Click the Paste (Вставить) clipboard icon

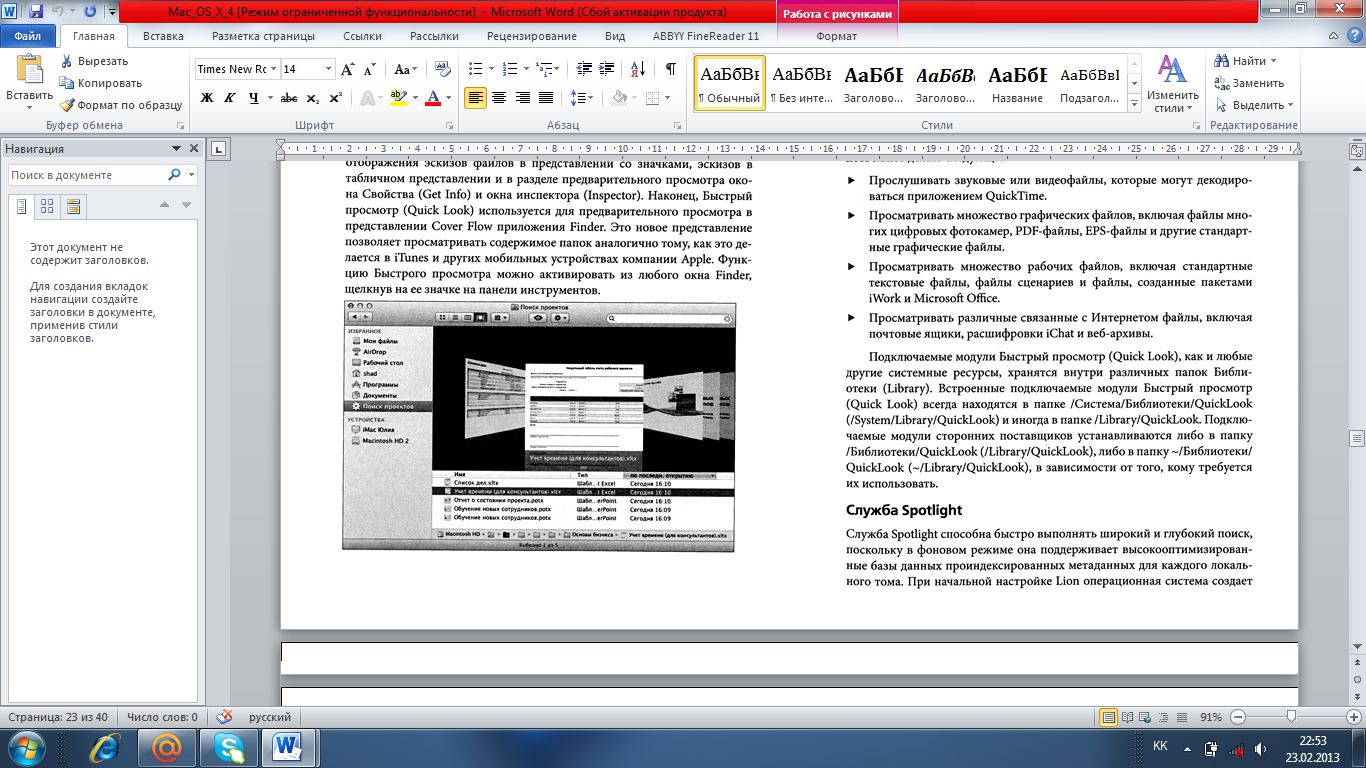pyautogui.click(x=29, y=69)
